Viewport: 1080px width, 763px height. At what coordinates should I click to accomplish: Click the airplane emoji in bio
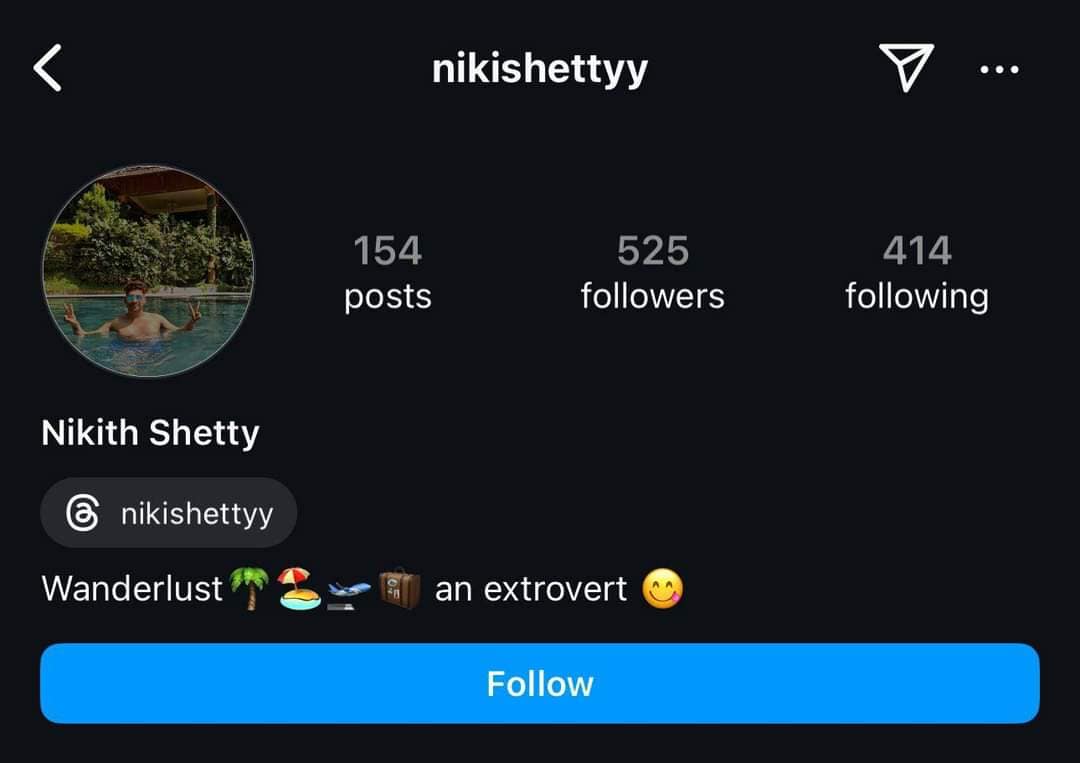[x=349, y=594]
